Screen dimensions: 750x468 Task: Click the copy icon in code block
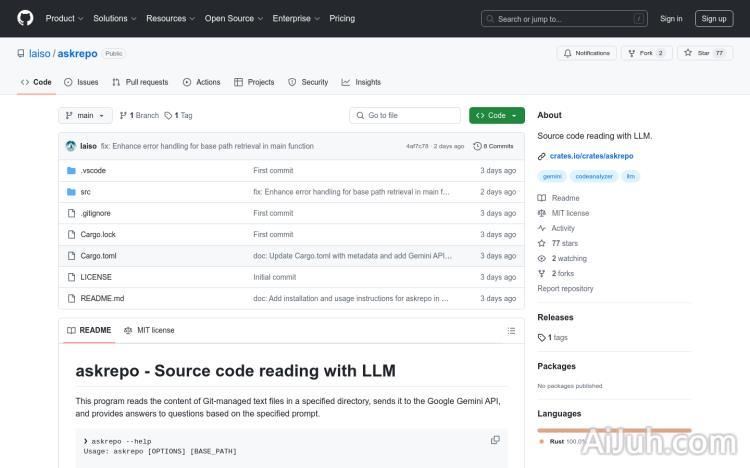(495, 440)
